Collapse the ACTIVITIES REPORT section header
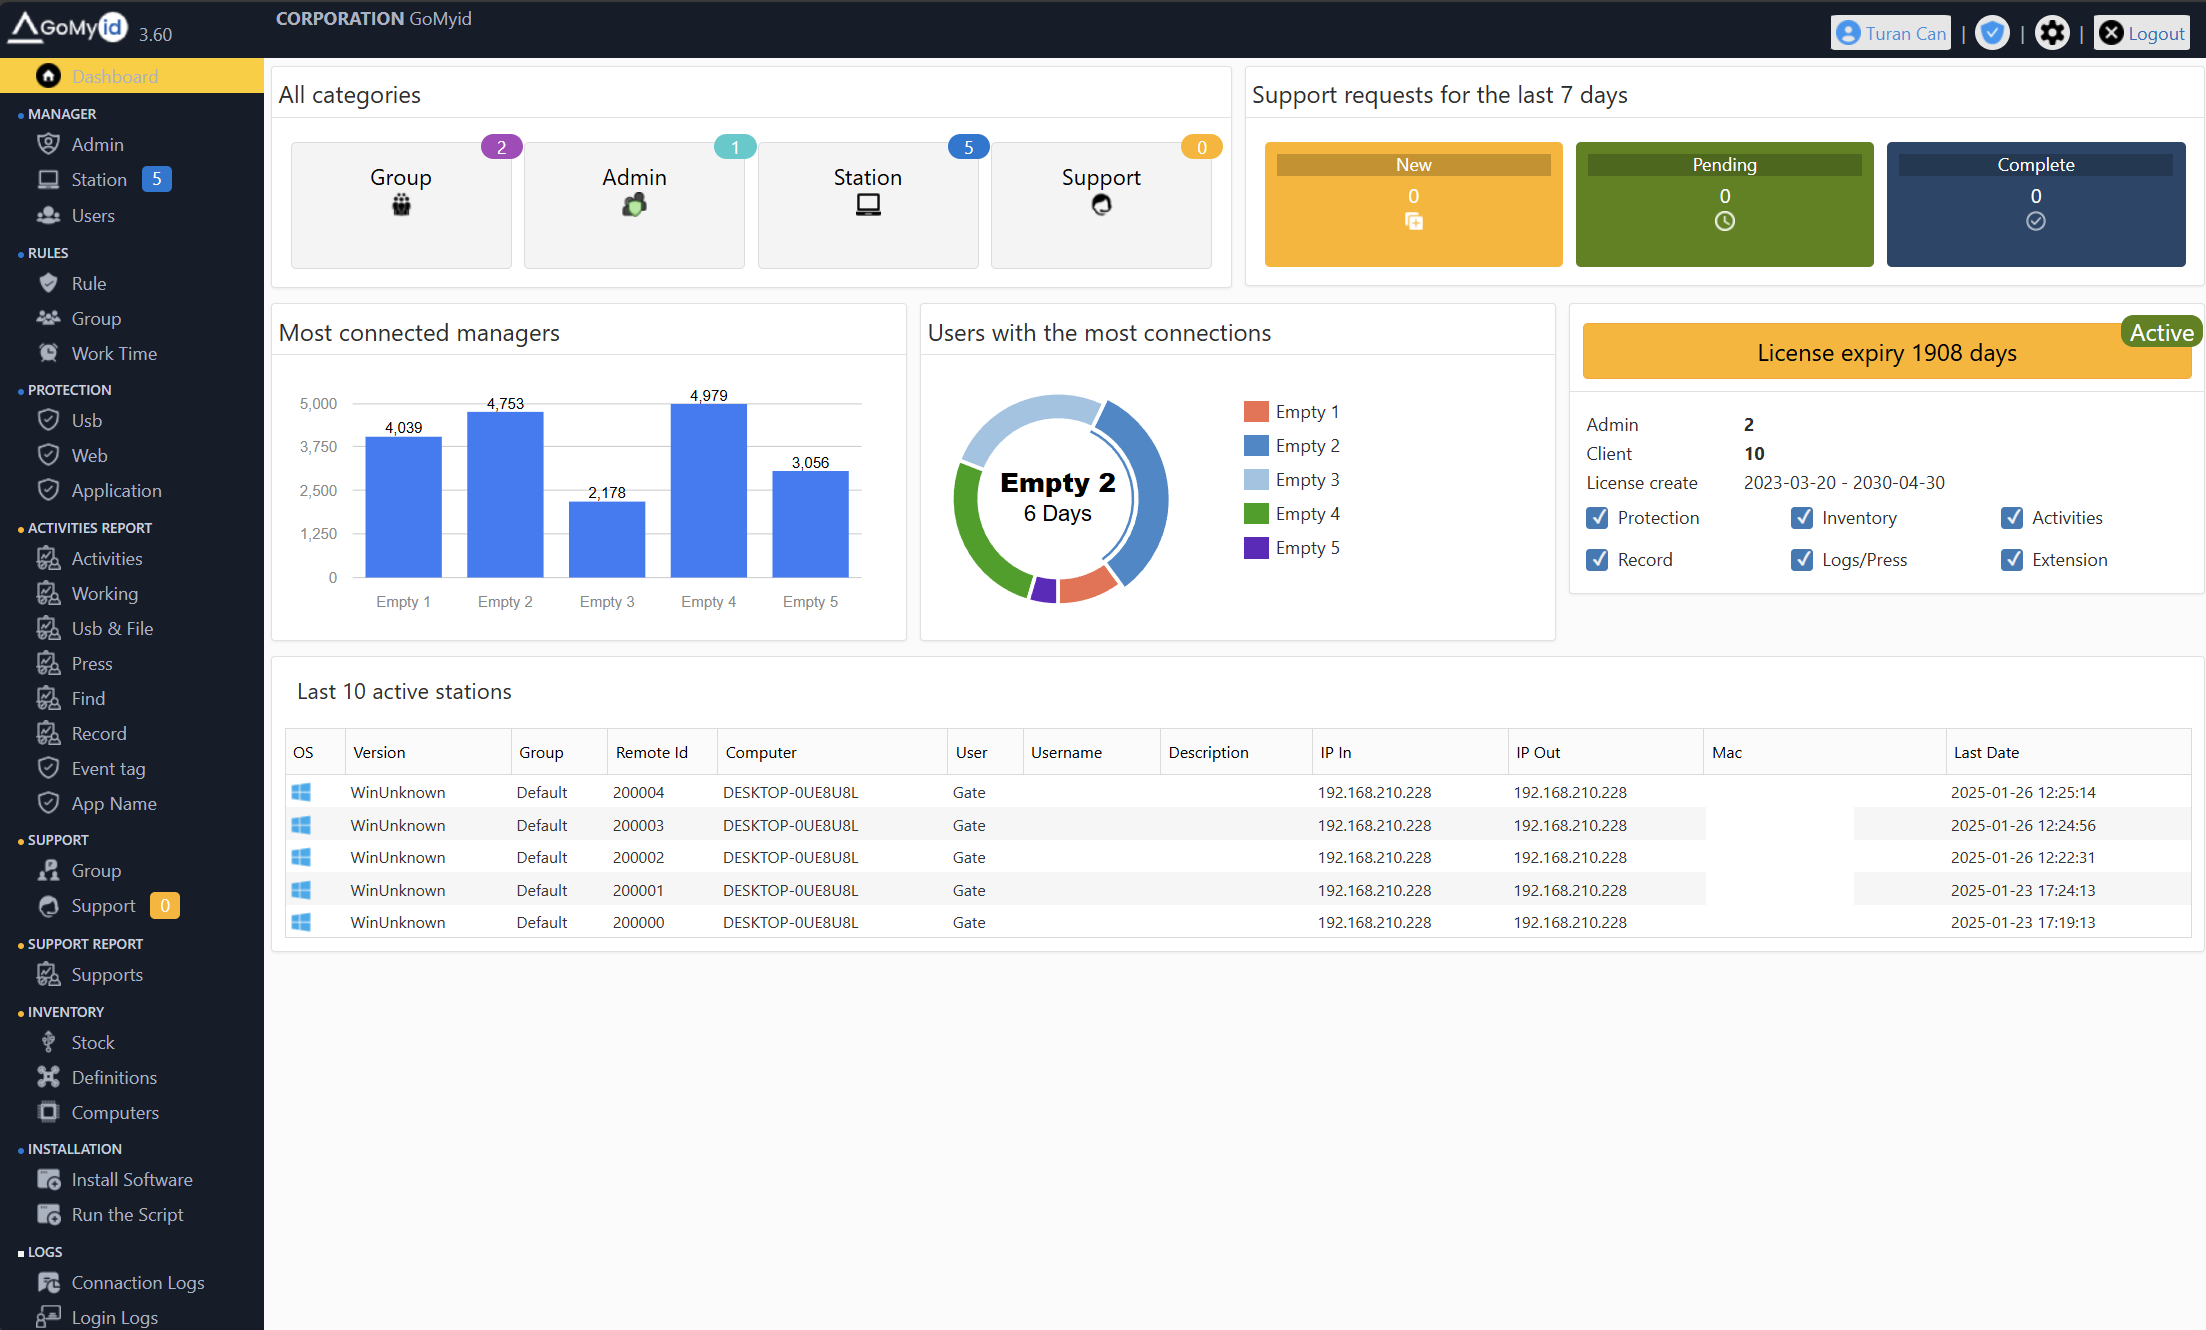The height and width of the screenshot is (1330, 2206). pyautogui.click(x=89, y=528)
